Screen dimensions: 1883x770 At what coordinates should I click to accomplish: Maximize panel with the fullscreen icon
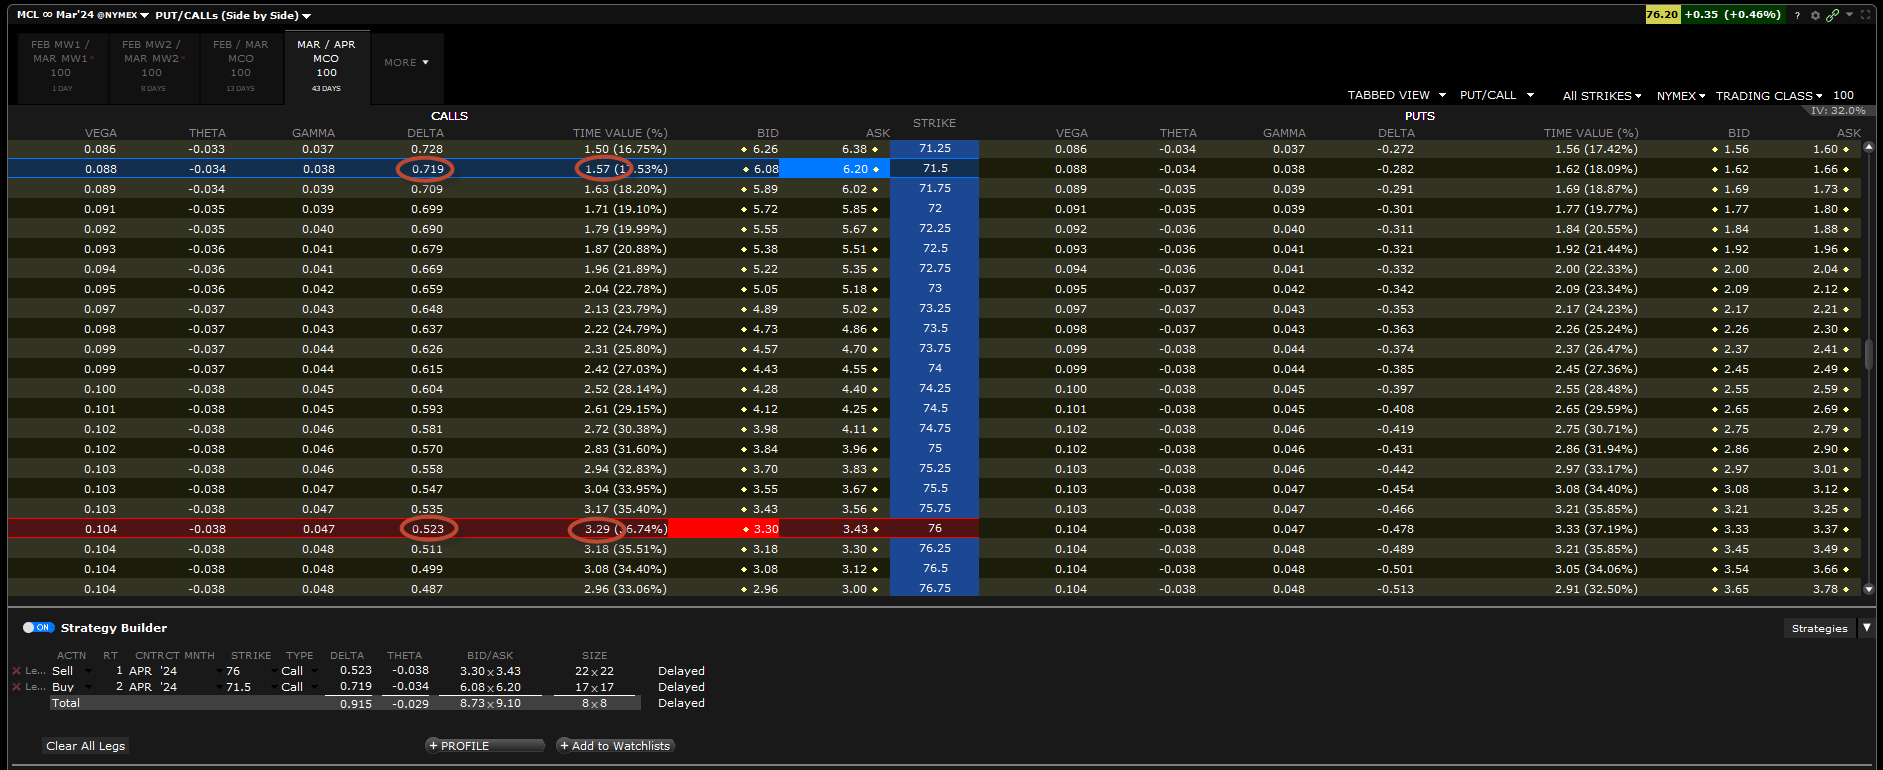[x=1866, y=15]
